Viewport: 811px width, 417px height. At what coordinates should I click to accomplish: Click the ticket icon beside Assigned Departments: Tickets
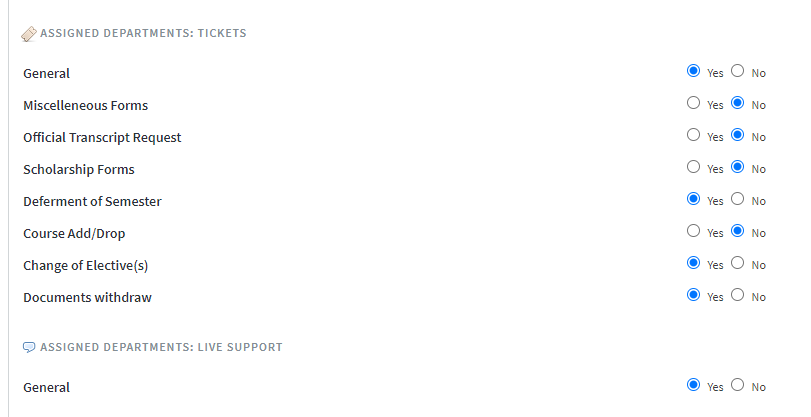[29, 34]
